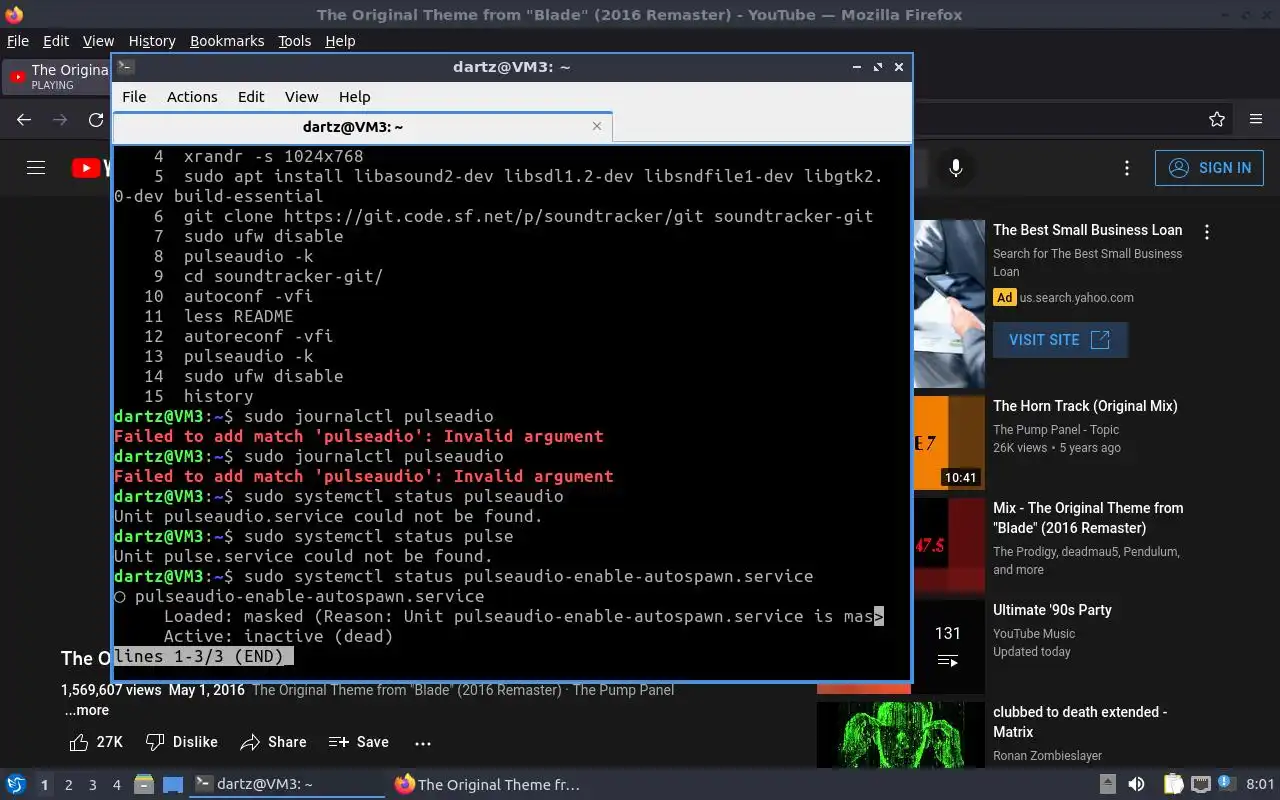Open Firefox Edit menu
The height and width of the screenshot is (800, 1280).
point(56,41)
